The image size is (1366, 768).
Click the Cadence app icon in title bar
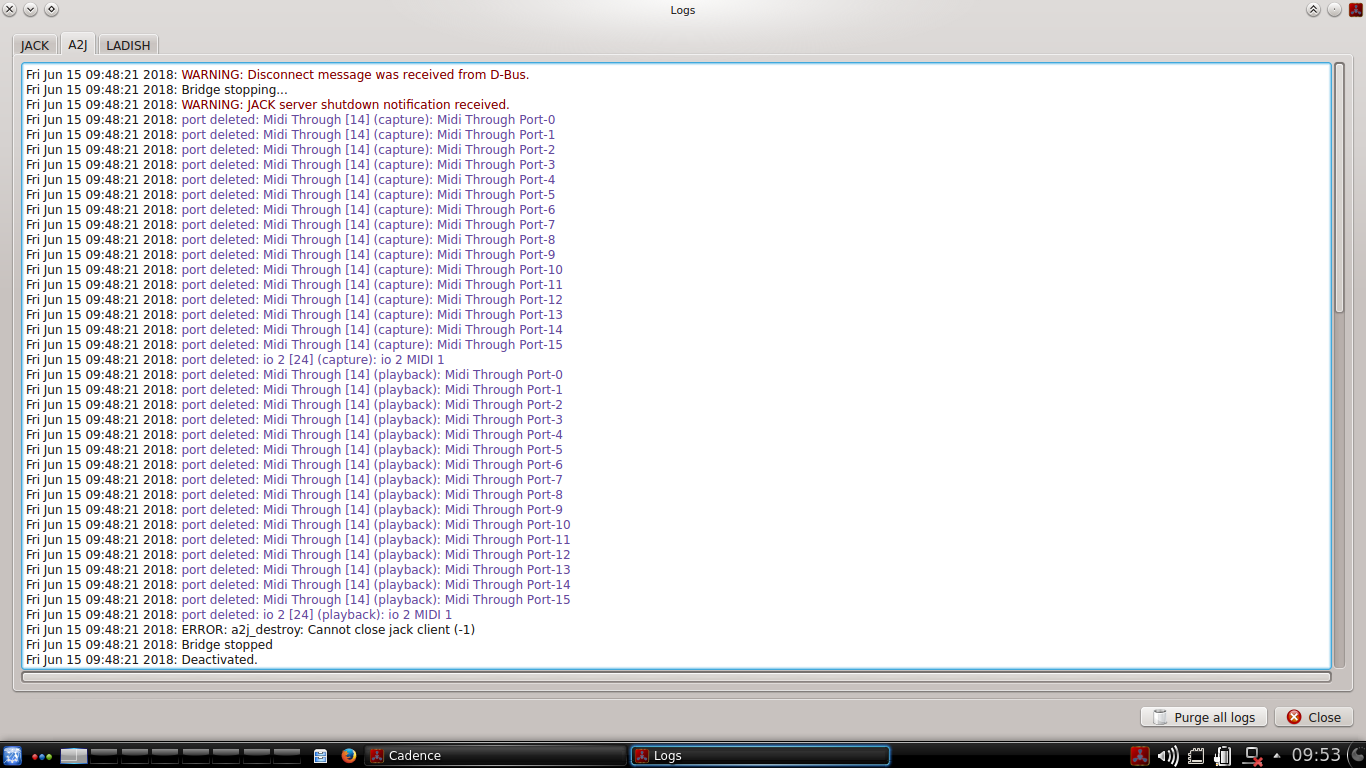click(1356, 10)
